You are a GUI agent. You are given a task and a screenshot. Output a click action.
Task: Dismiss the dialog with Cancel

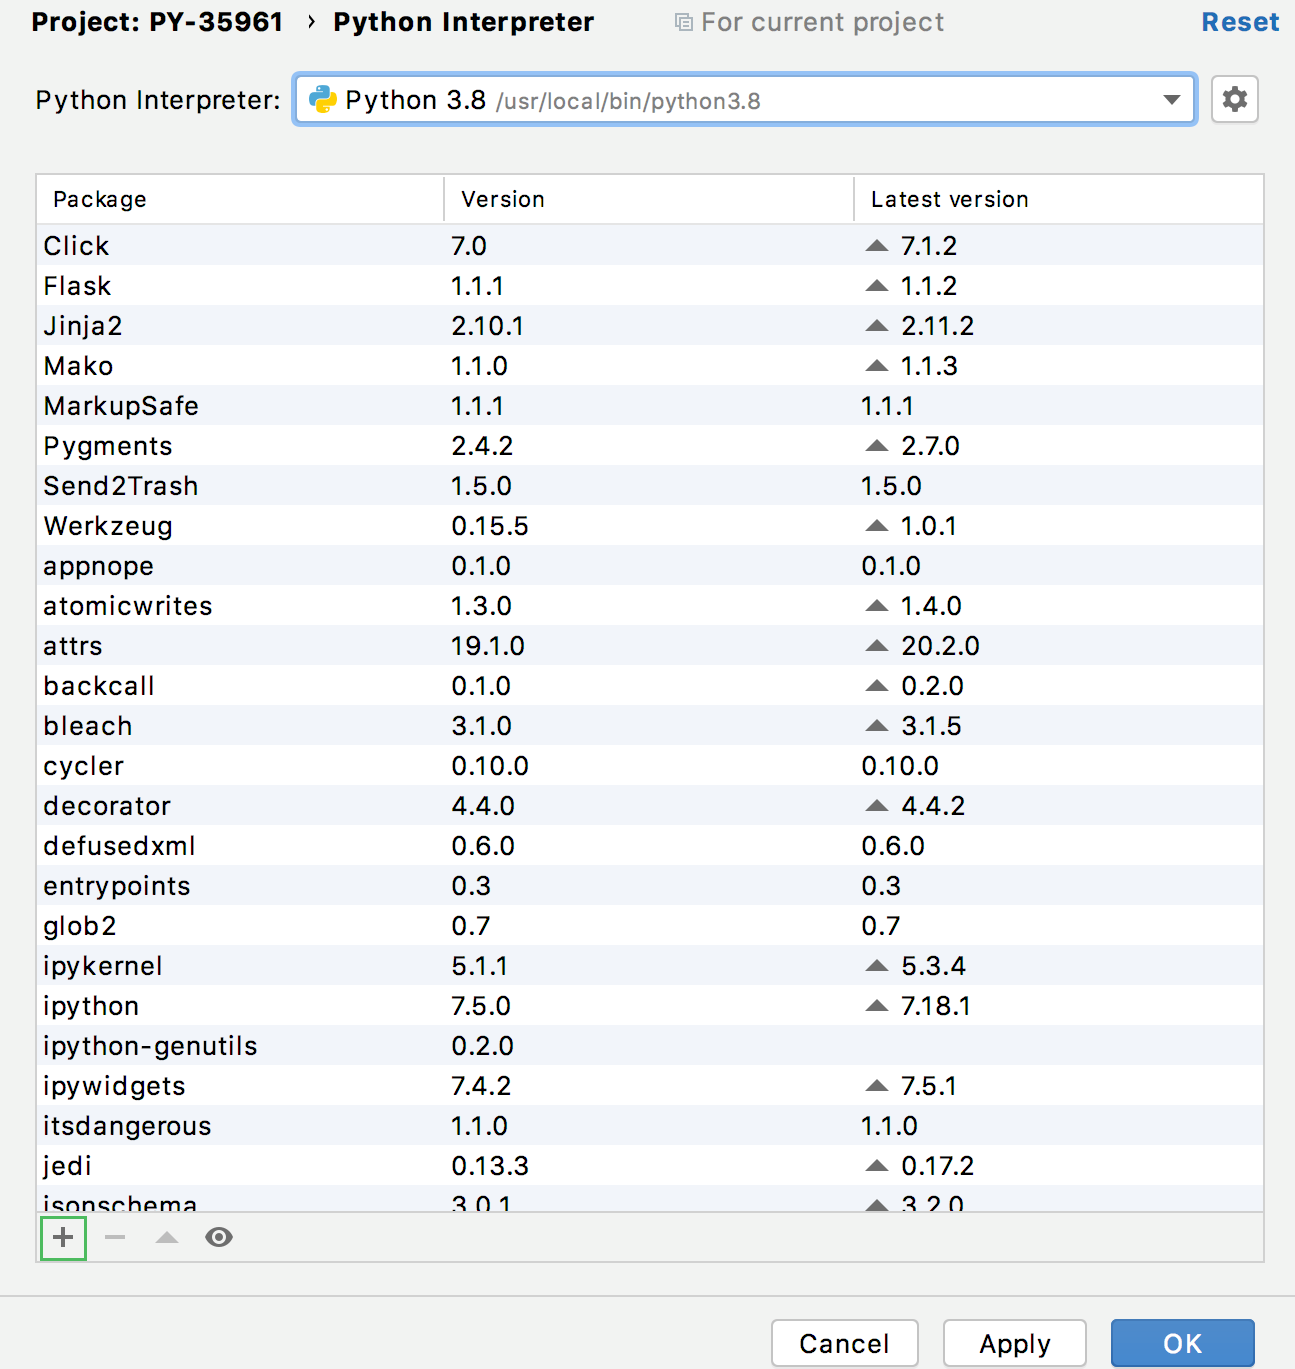point(844,1343)
